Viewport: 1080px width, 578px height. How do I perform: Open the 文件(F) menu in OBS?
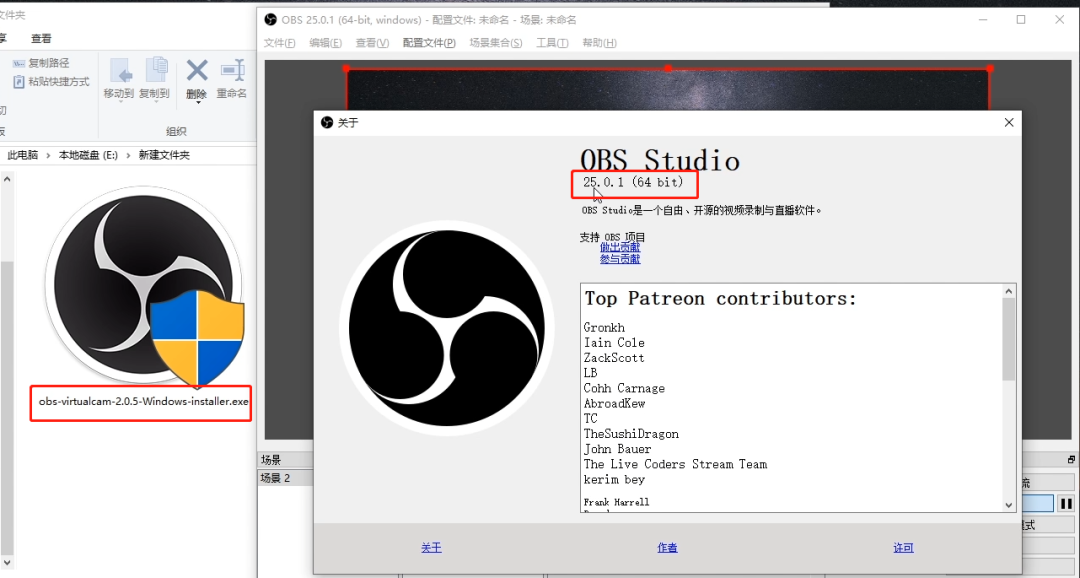point(279,43)
